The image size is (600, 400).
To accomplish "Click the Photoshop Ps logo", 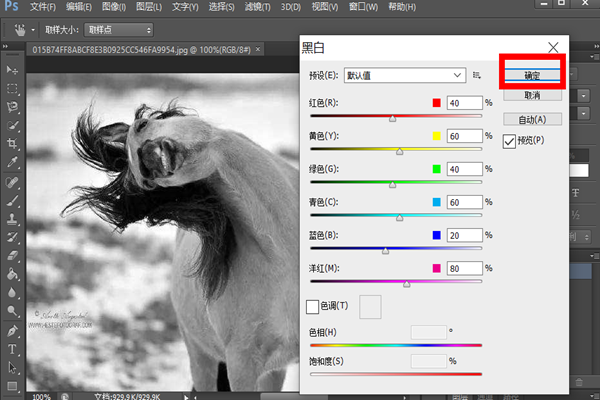I will pos(11,6).
